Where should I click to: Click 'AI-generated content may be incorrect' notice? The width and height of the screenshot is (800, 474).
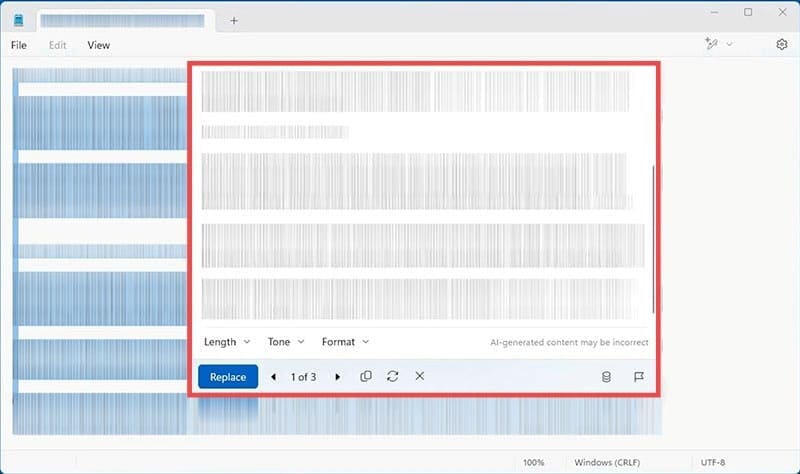569,342
